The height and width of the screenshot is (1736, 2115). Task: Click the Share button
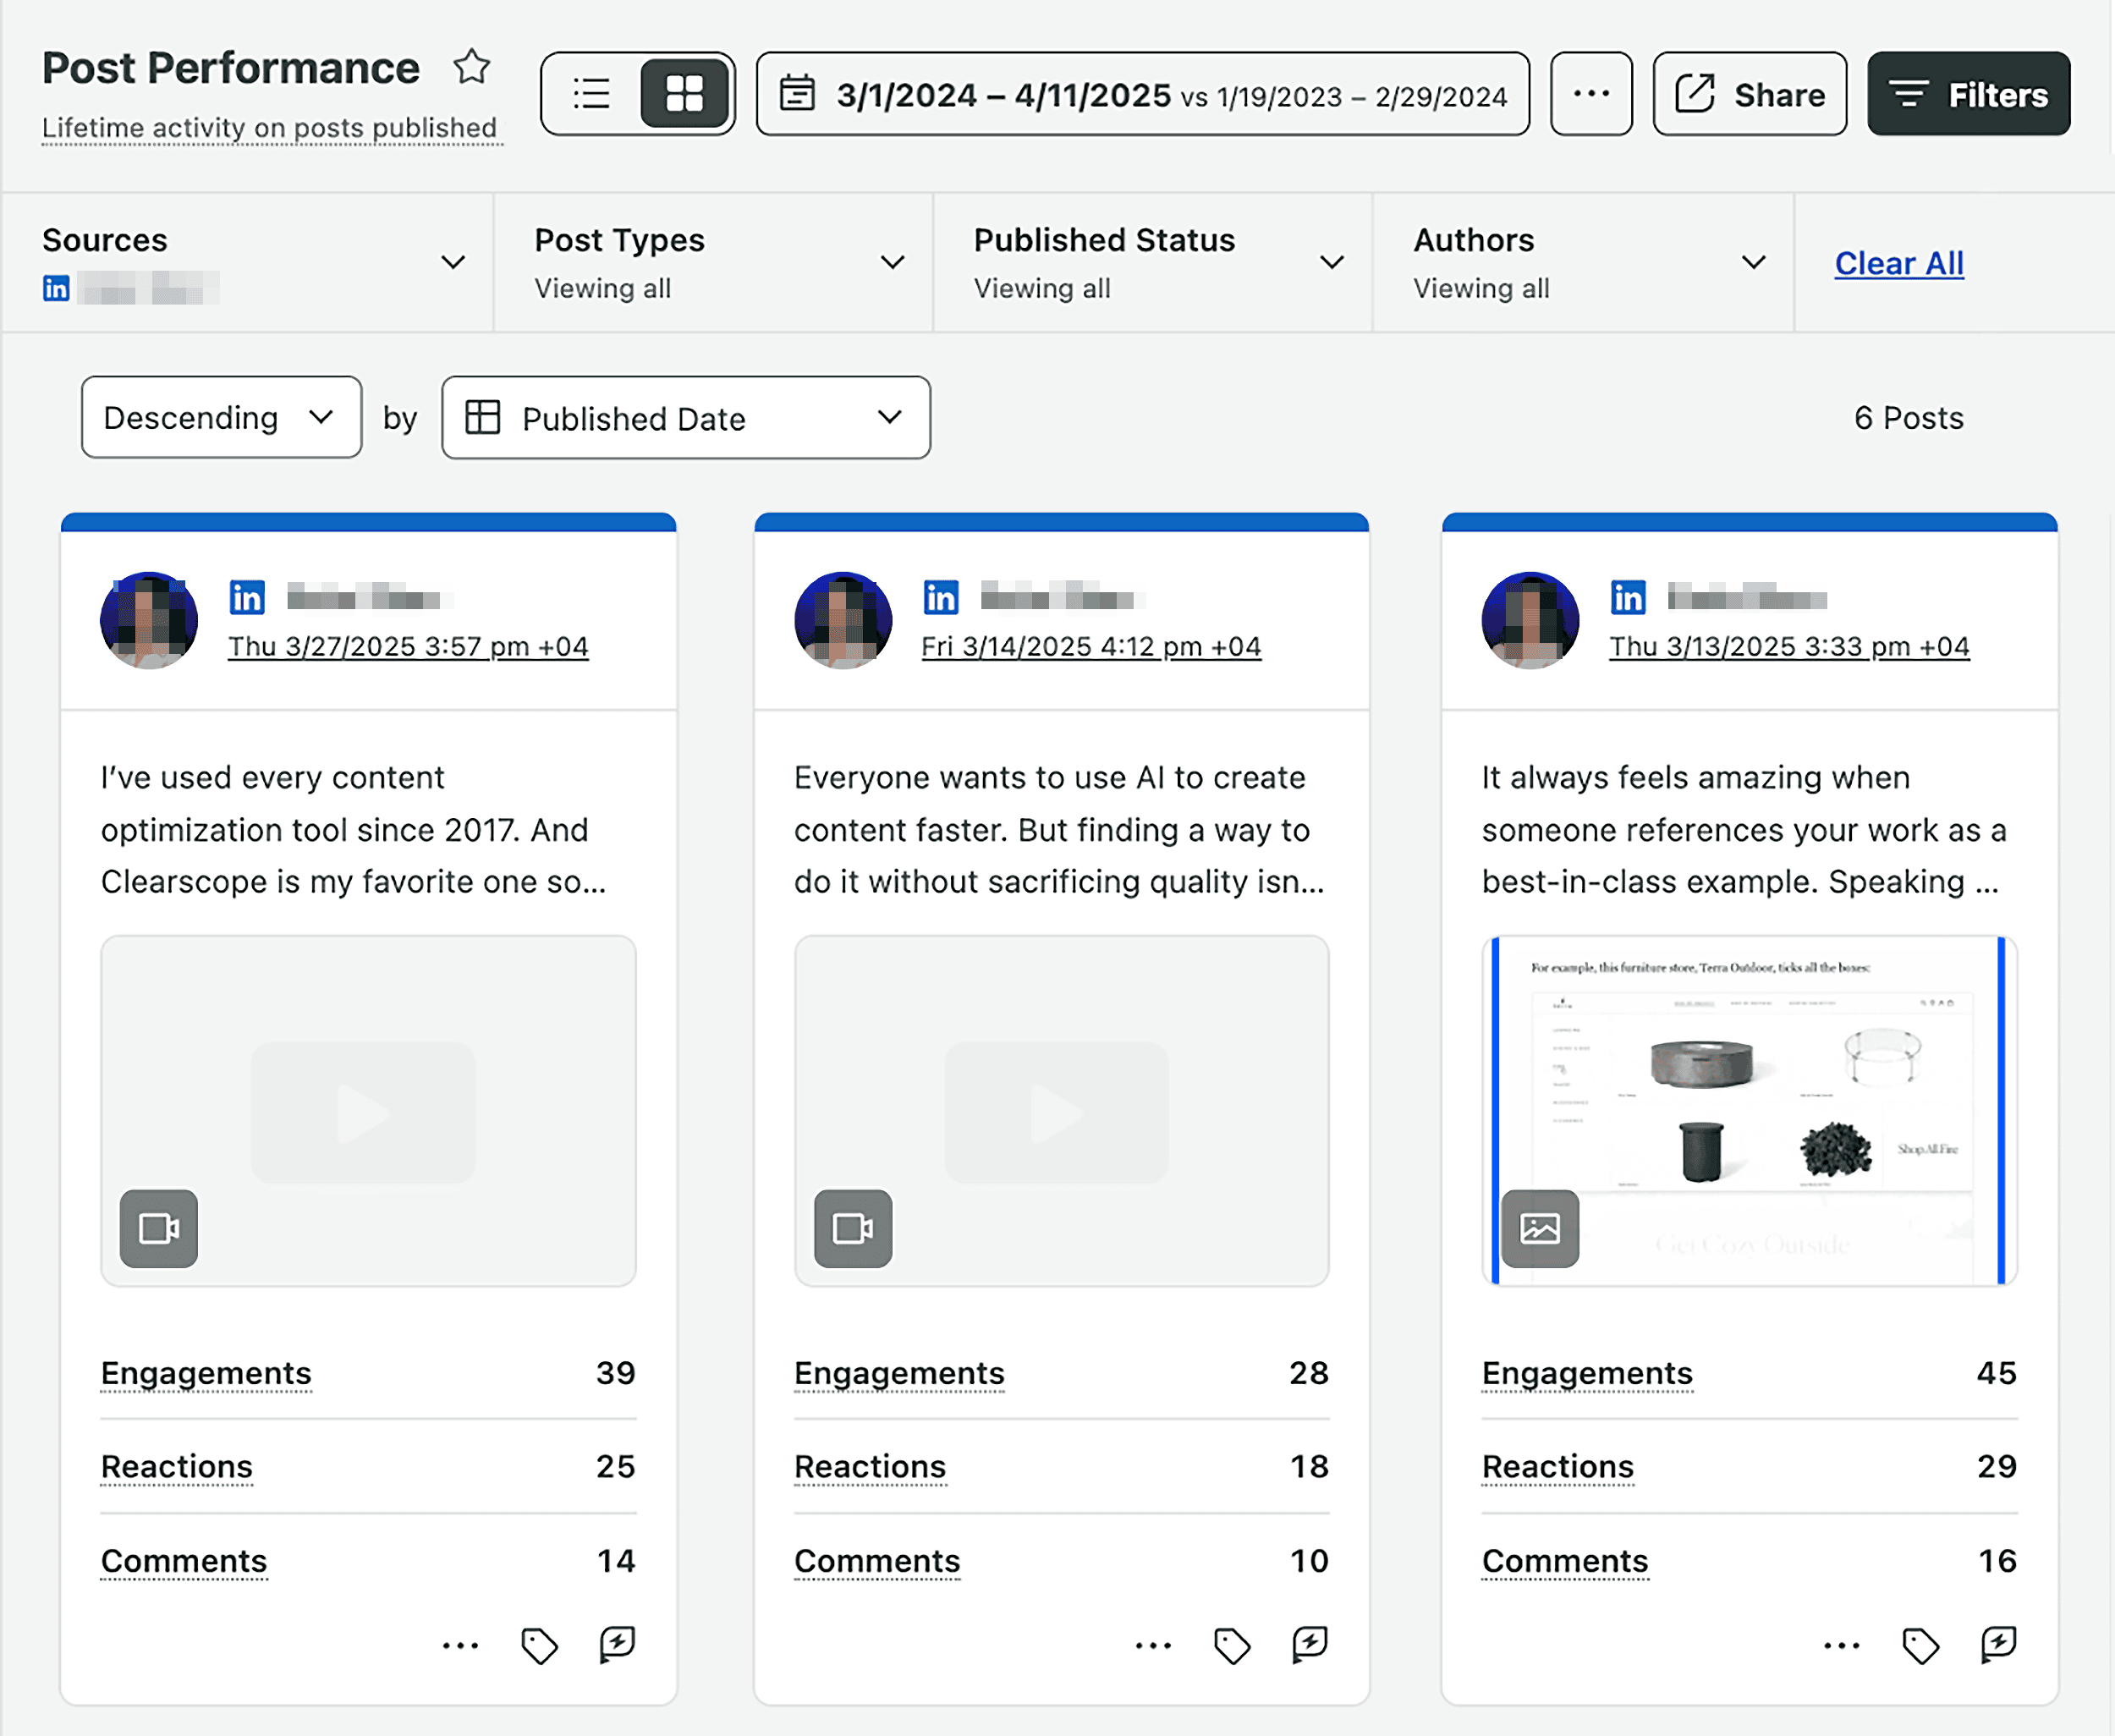(1749, 95)
